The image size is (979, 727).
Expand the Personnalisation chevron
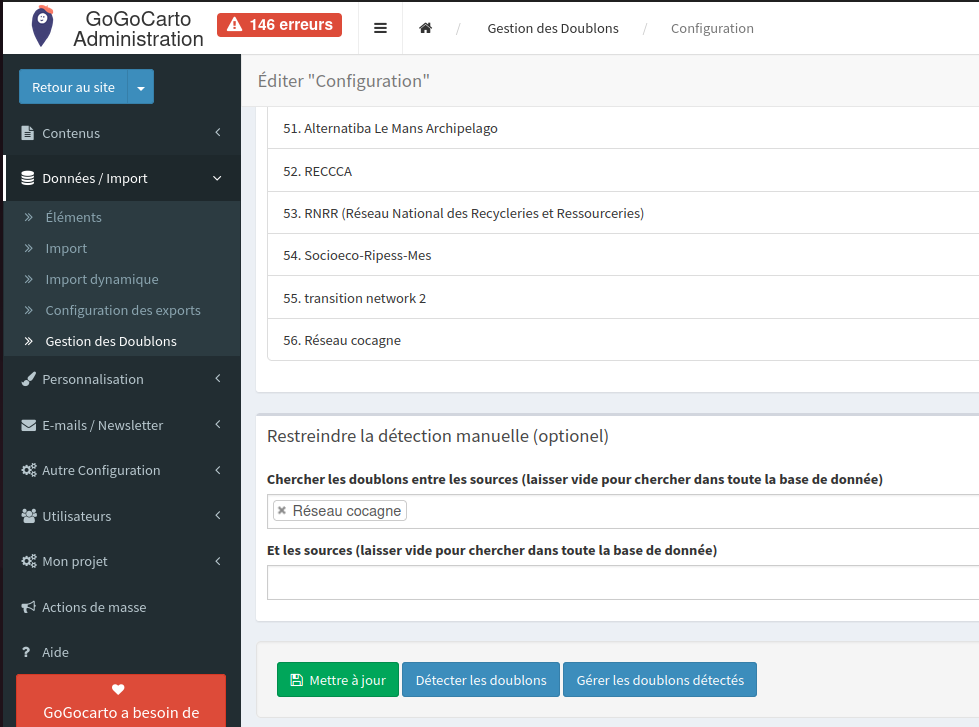pyautogui.click(x=218, y=378)
